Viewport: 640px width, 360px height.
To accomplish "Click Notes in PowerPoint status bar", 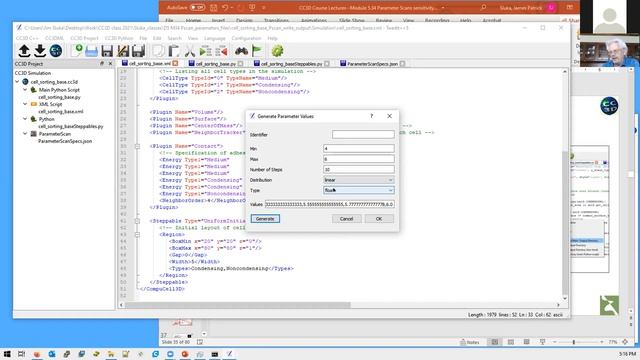I will pyautogui.click(x=469, y=342).
